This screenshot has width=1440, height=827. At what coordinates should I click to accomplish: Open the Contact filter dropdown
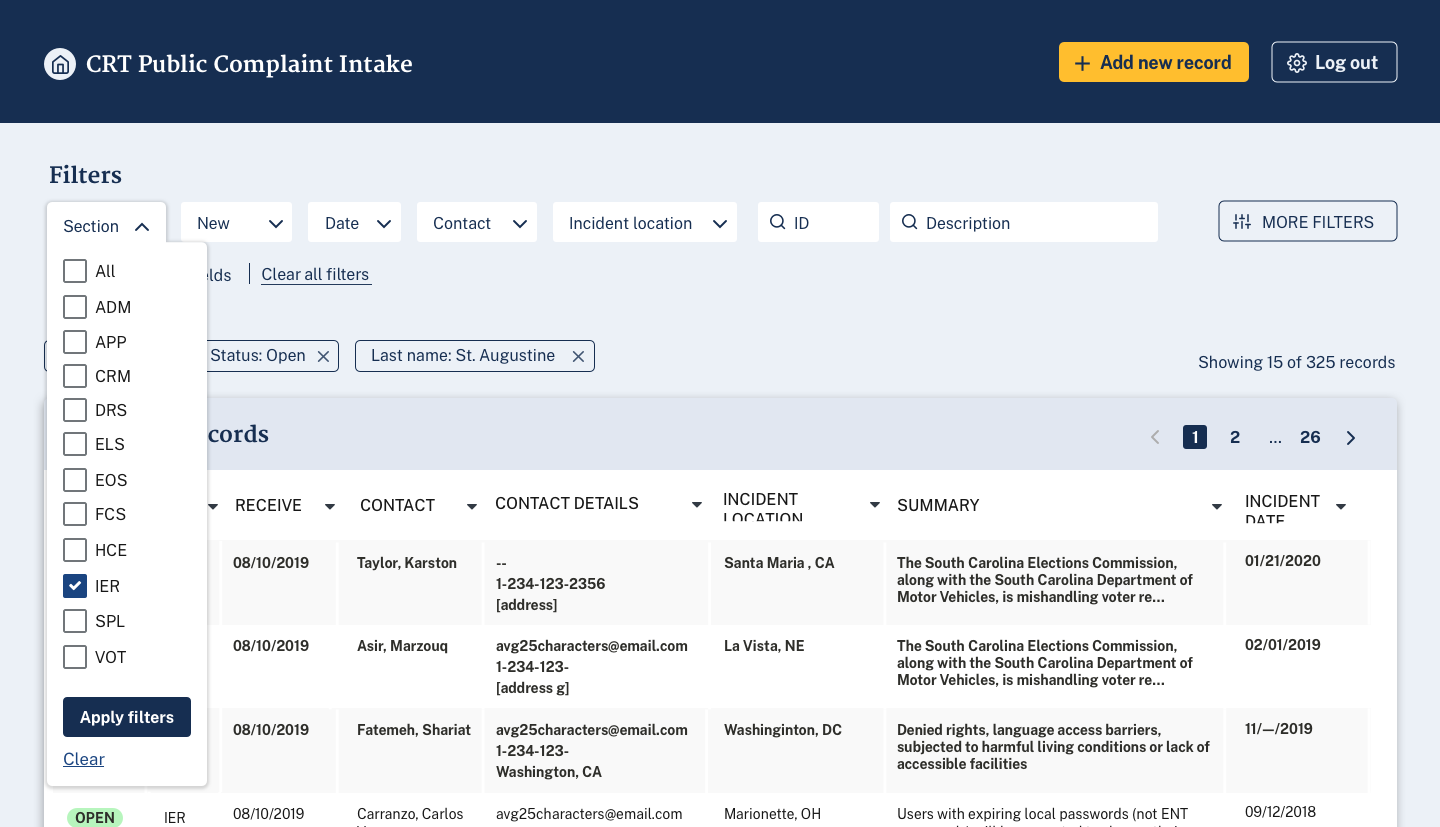(x=477, y=222)
